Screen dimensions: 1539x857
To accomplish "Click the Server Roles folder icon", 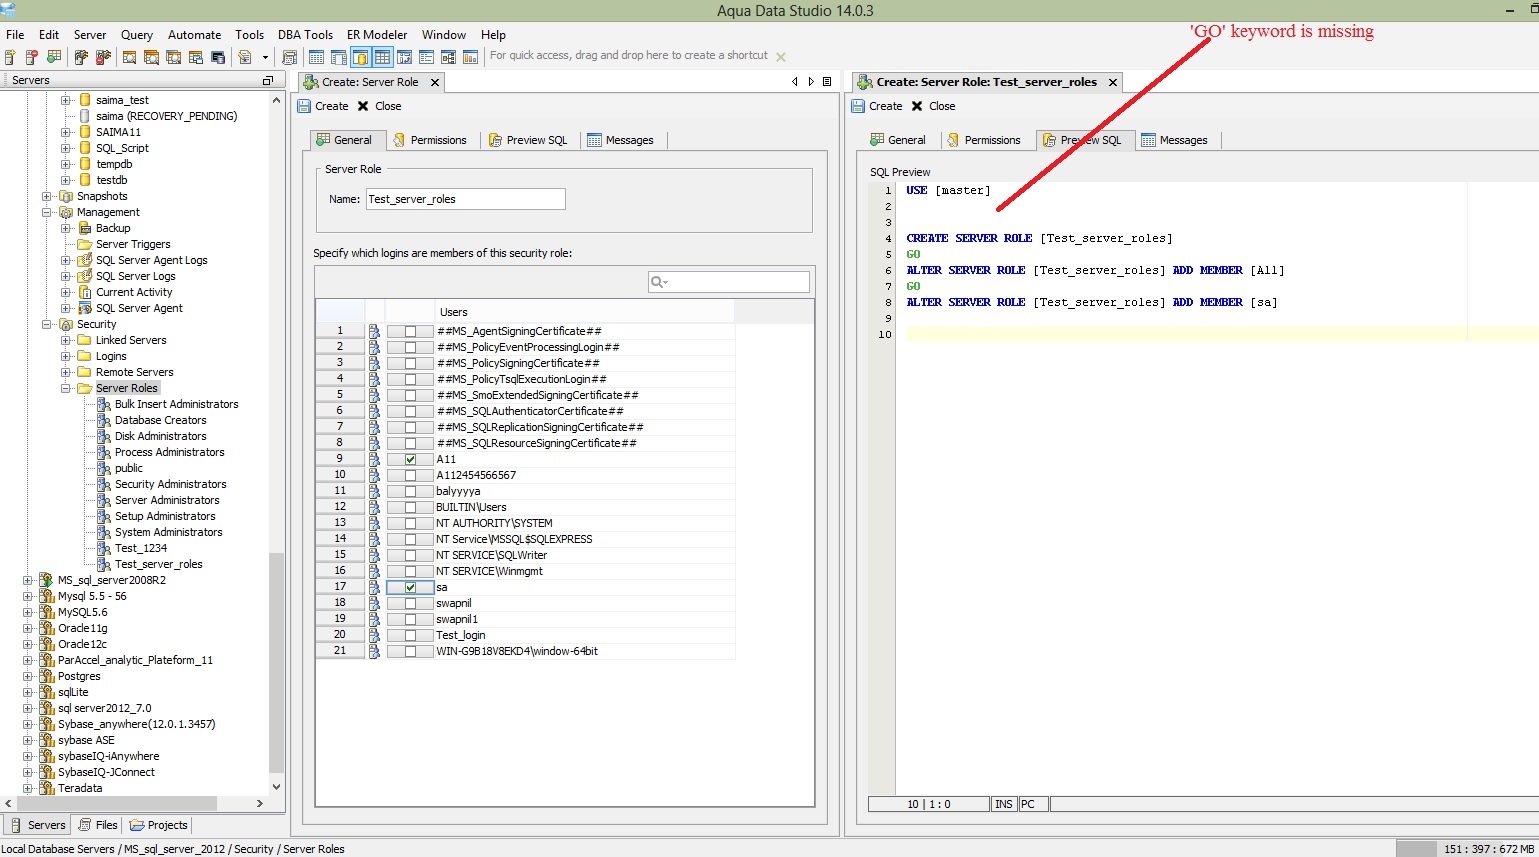I will pyautogui.click(x=85, y=388).
